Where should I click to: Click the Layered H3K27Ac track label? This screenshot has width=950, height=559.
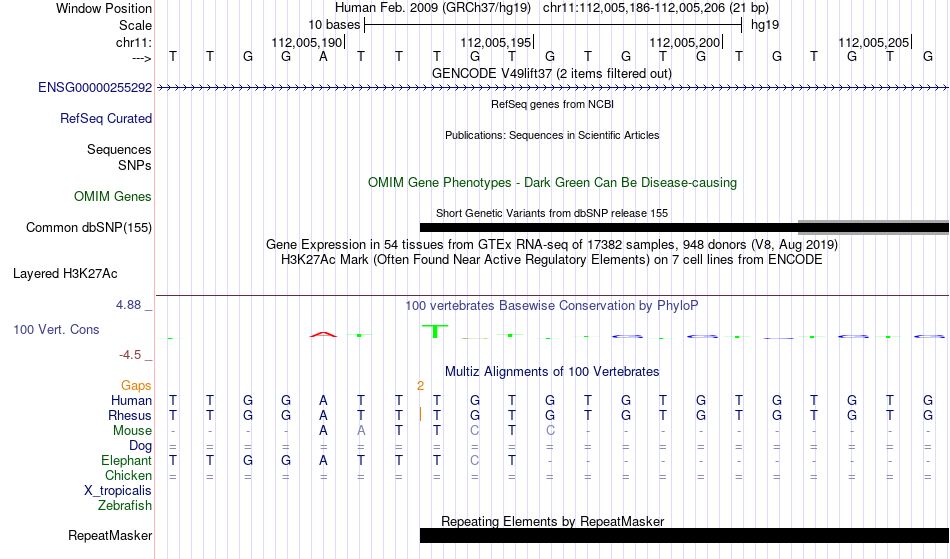click(65, 274)
